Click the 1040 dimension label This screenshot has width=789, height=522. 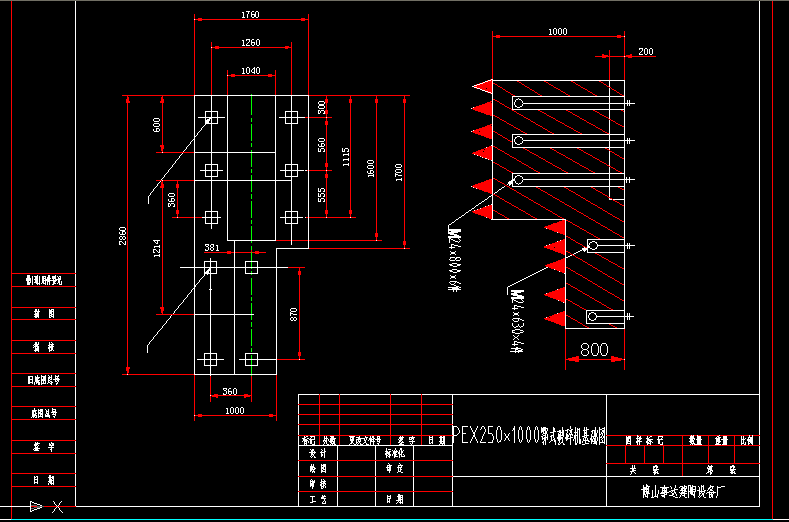pos(250,71)
